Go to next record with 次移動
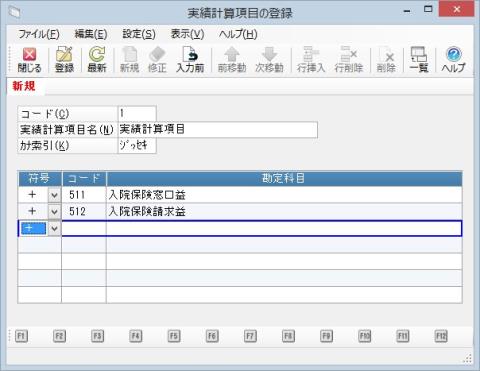Viewport: 480px width, 371px height. [x=269, y=60]
